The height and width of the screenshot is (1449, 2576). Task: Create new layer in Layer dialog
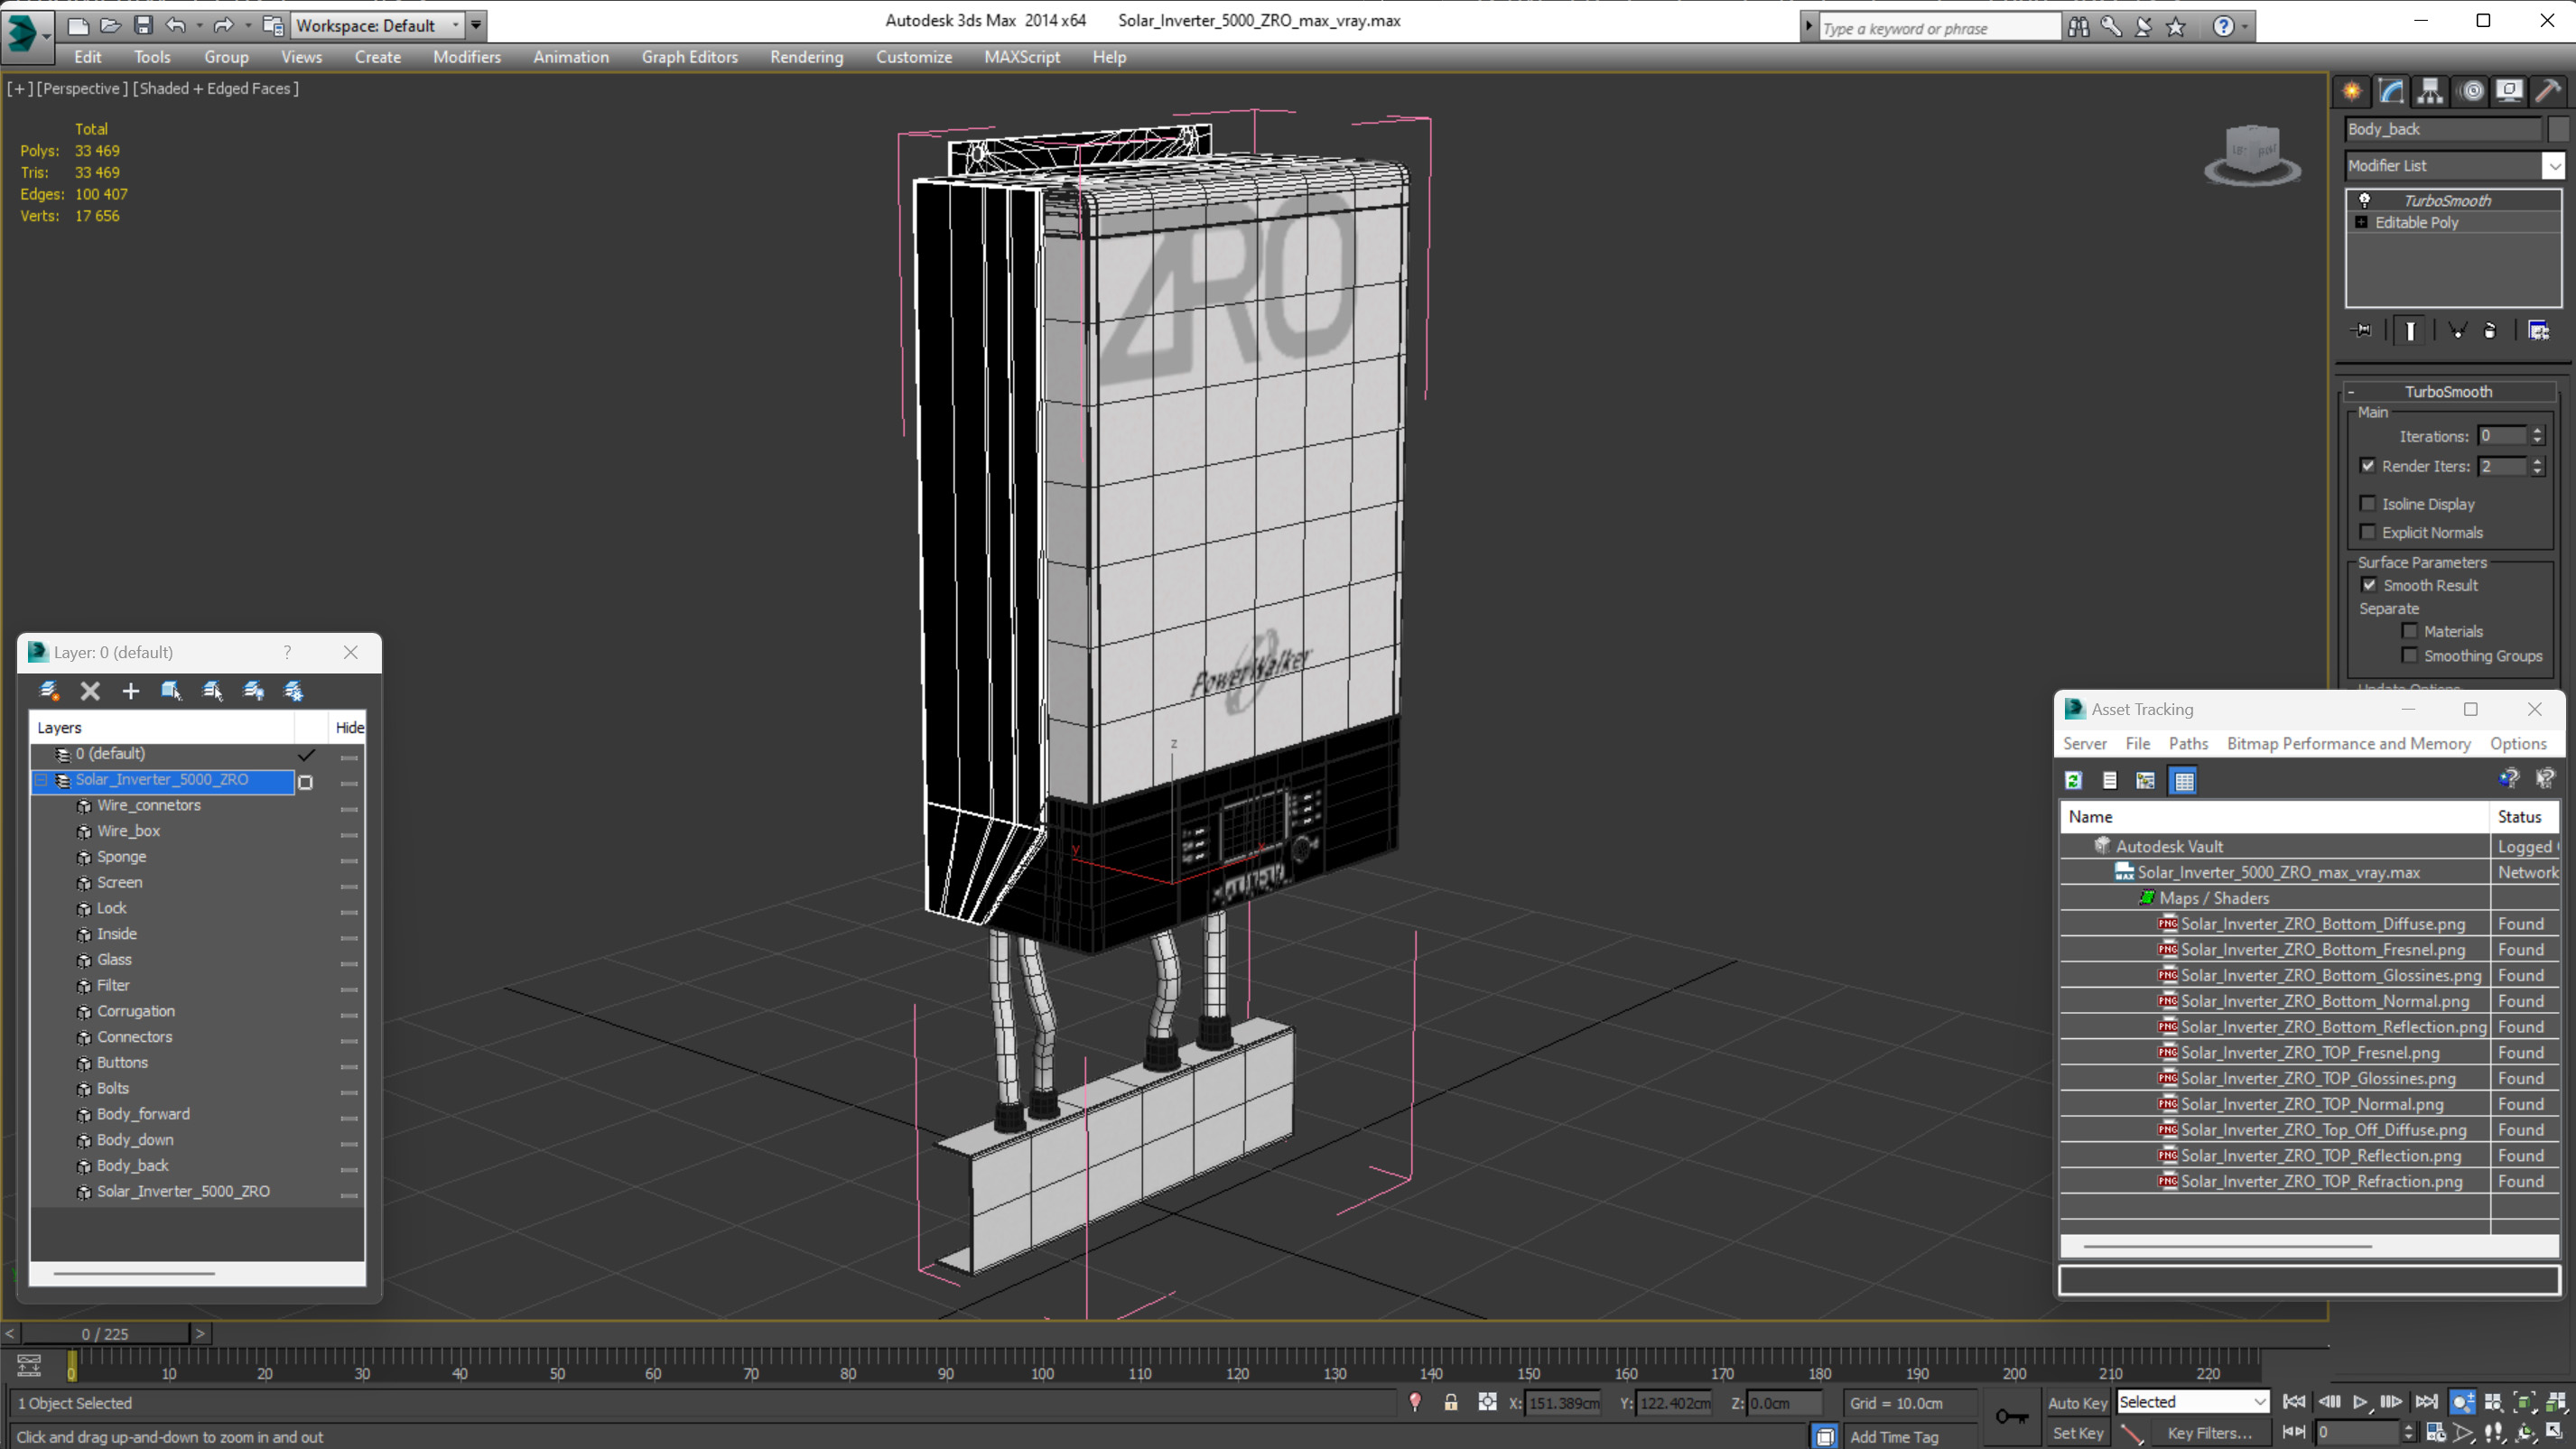(x=48, y=691)
